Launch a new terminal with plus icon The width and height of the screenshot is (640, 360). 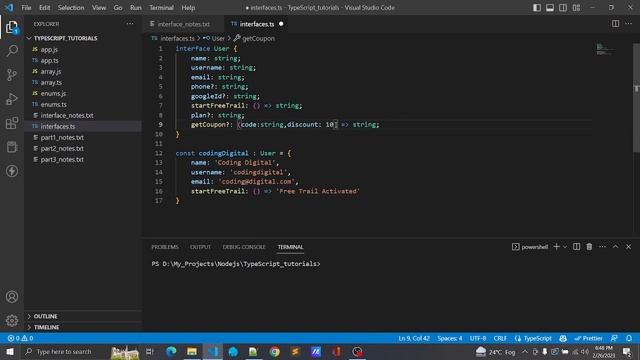coord(556,247)
